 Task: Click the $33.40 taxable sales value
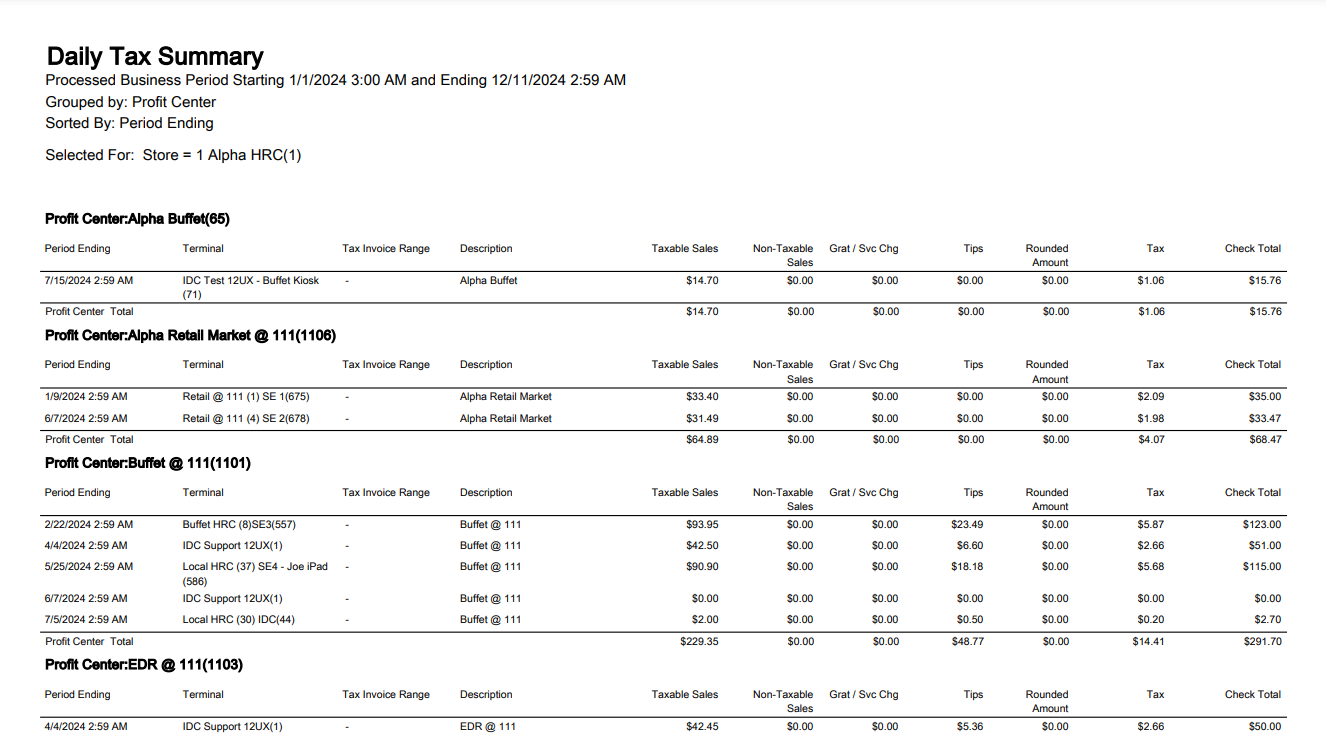click(x=702, y=397)
